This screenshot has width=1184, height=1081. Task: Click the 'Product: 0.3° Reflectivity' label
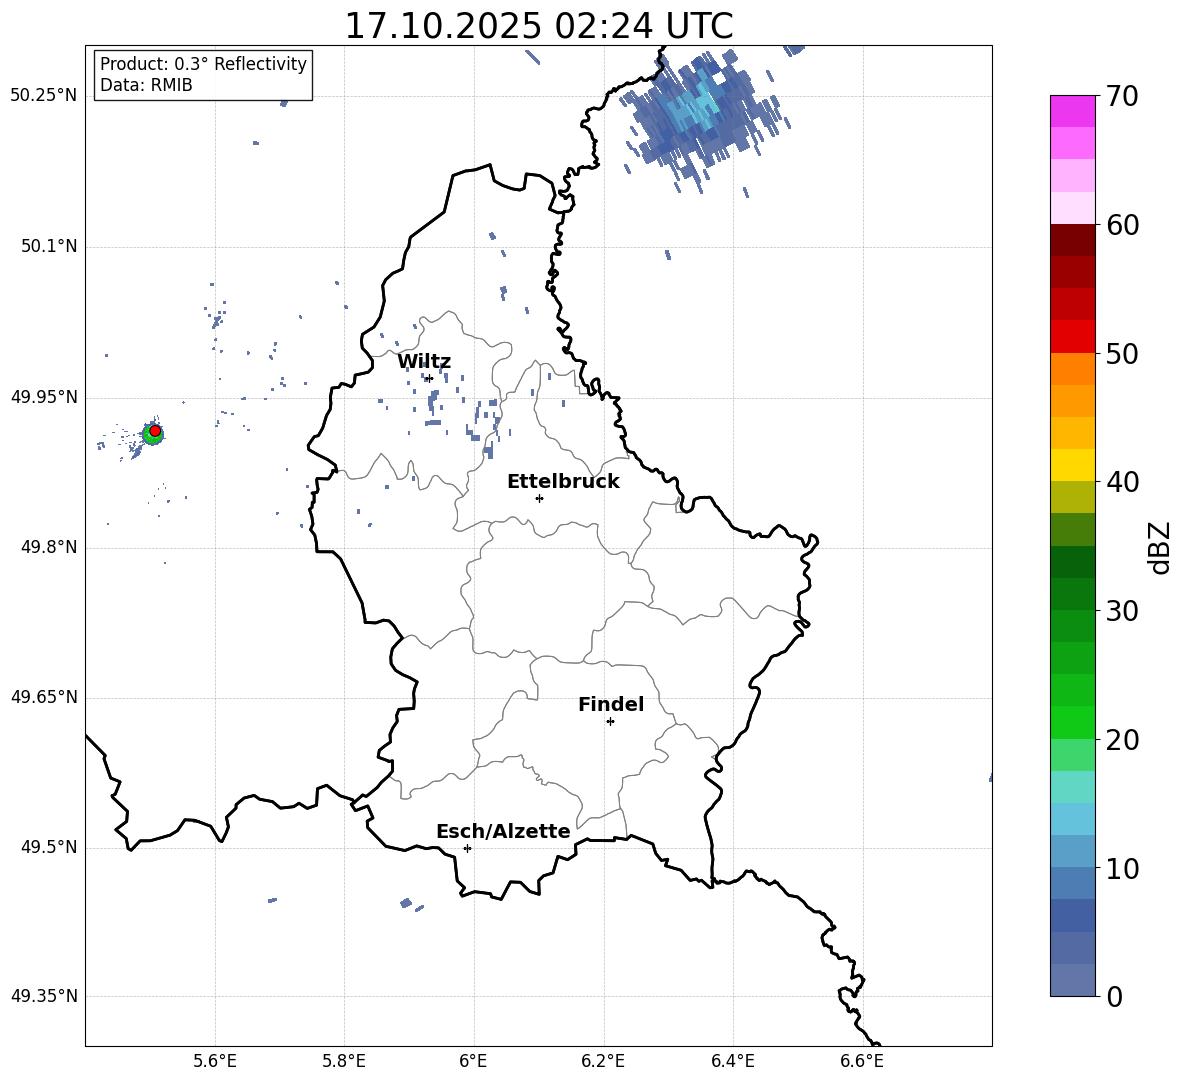tap(203, 63)
